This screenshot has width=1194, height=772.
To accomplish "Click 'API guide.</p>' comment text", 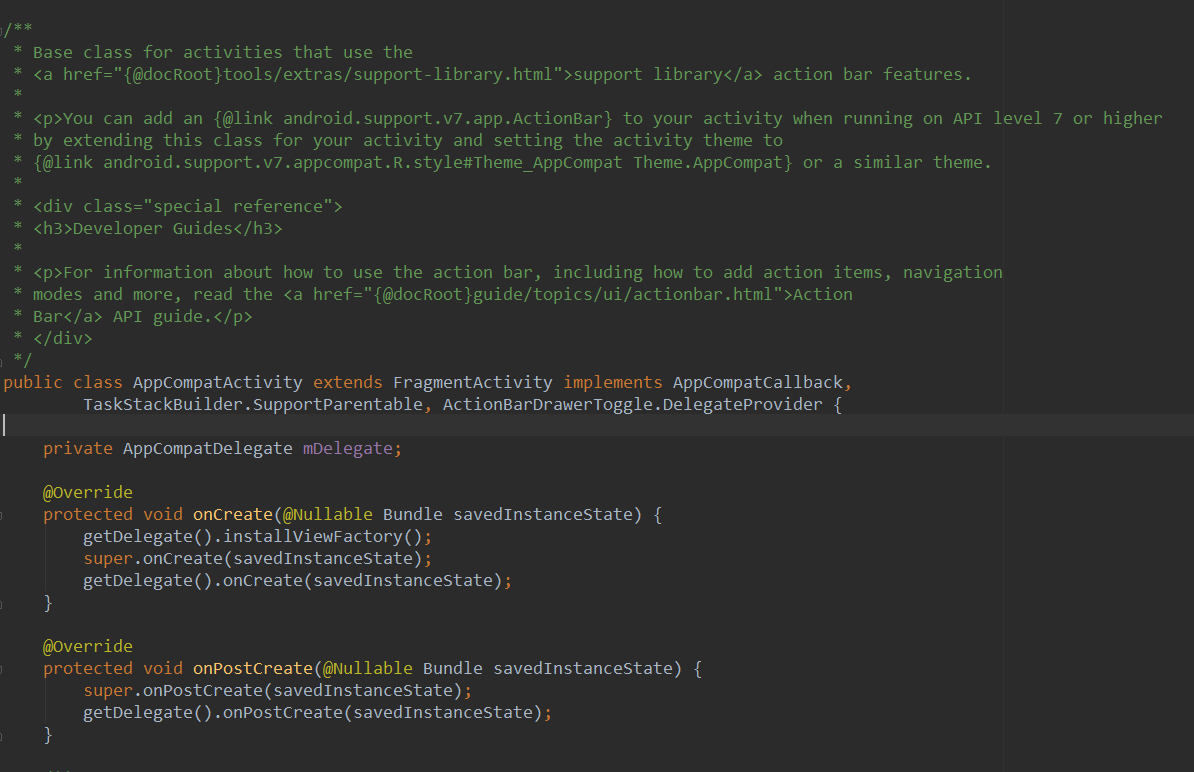I will pos(183,317).
